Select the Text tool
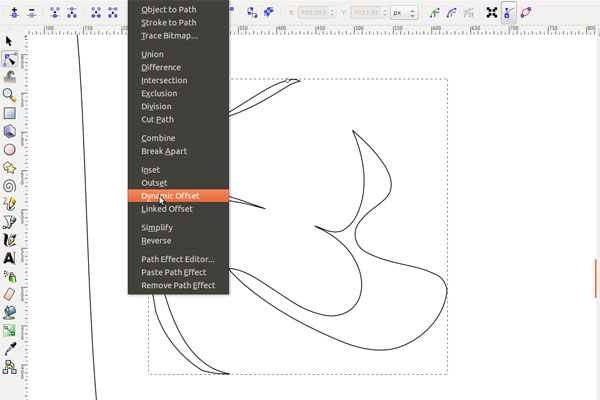The image size is (600, 400). (x=10, y=258)
